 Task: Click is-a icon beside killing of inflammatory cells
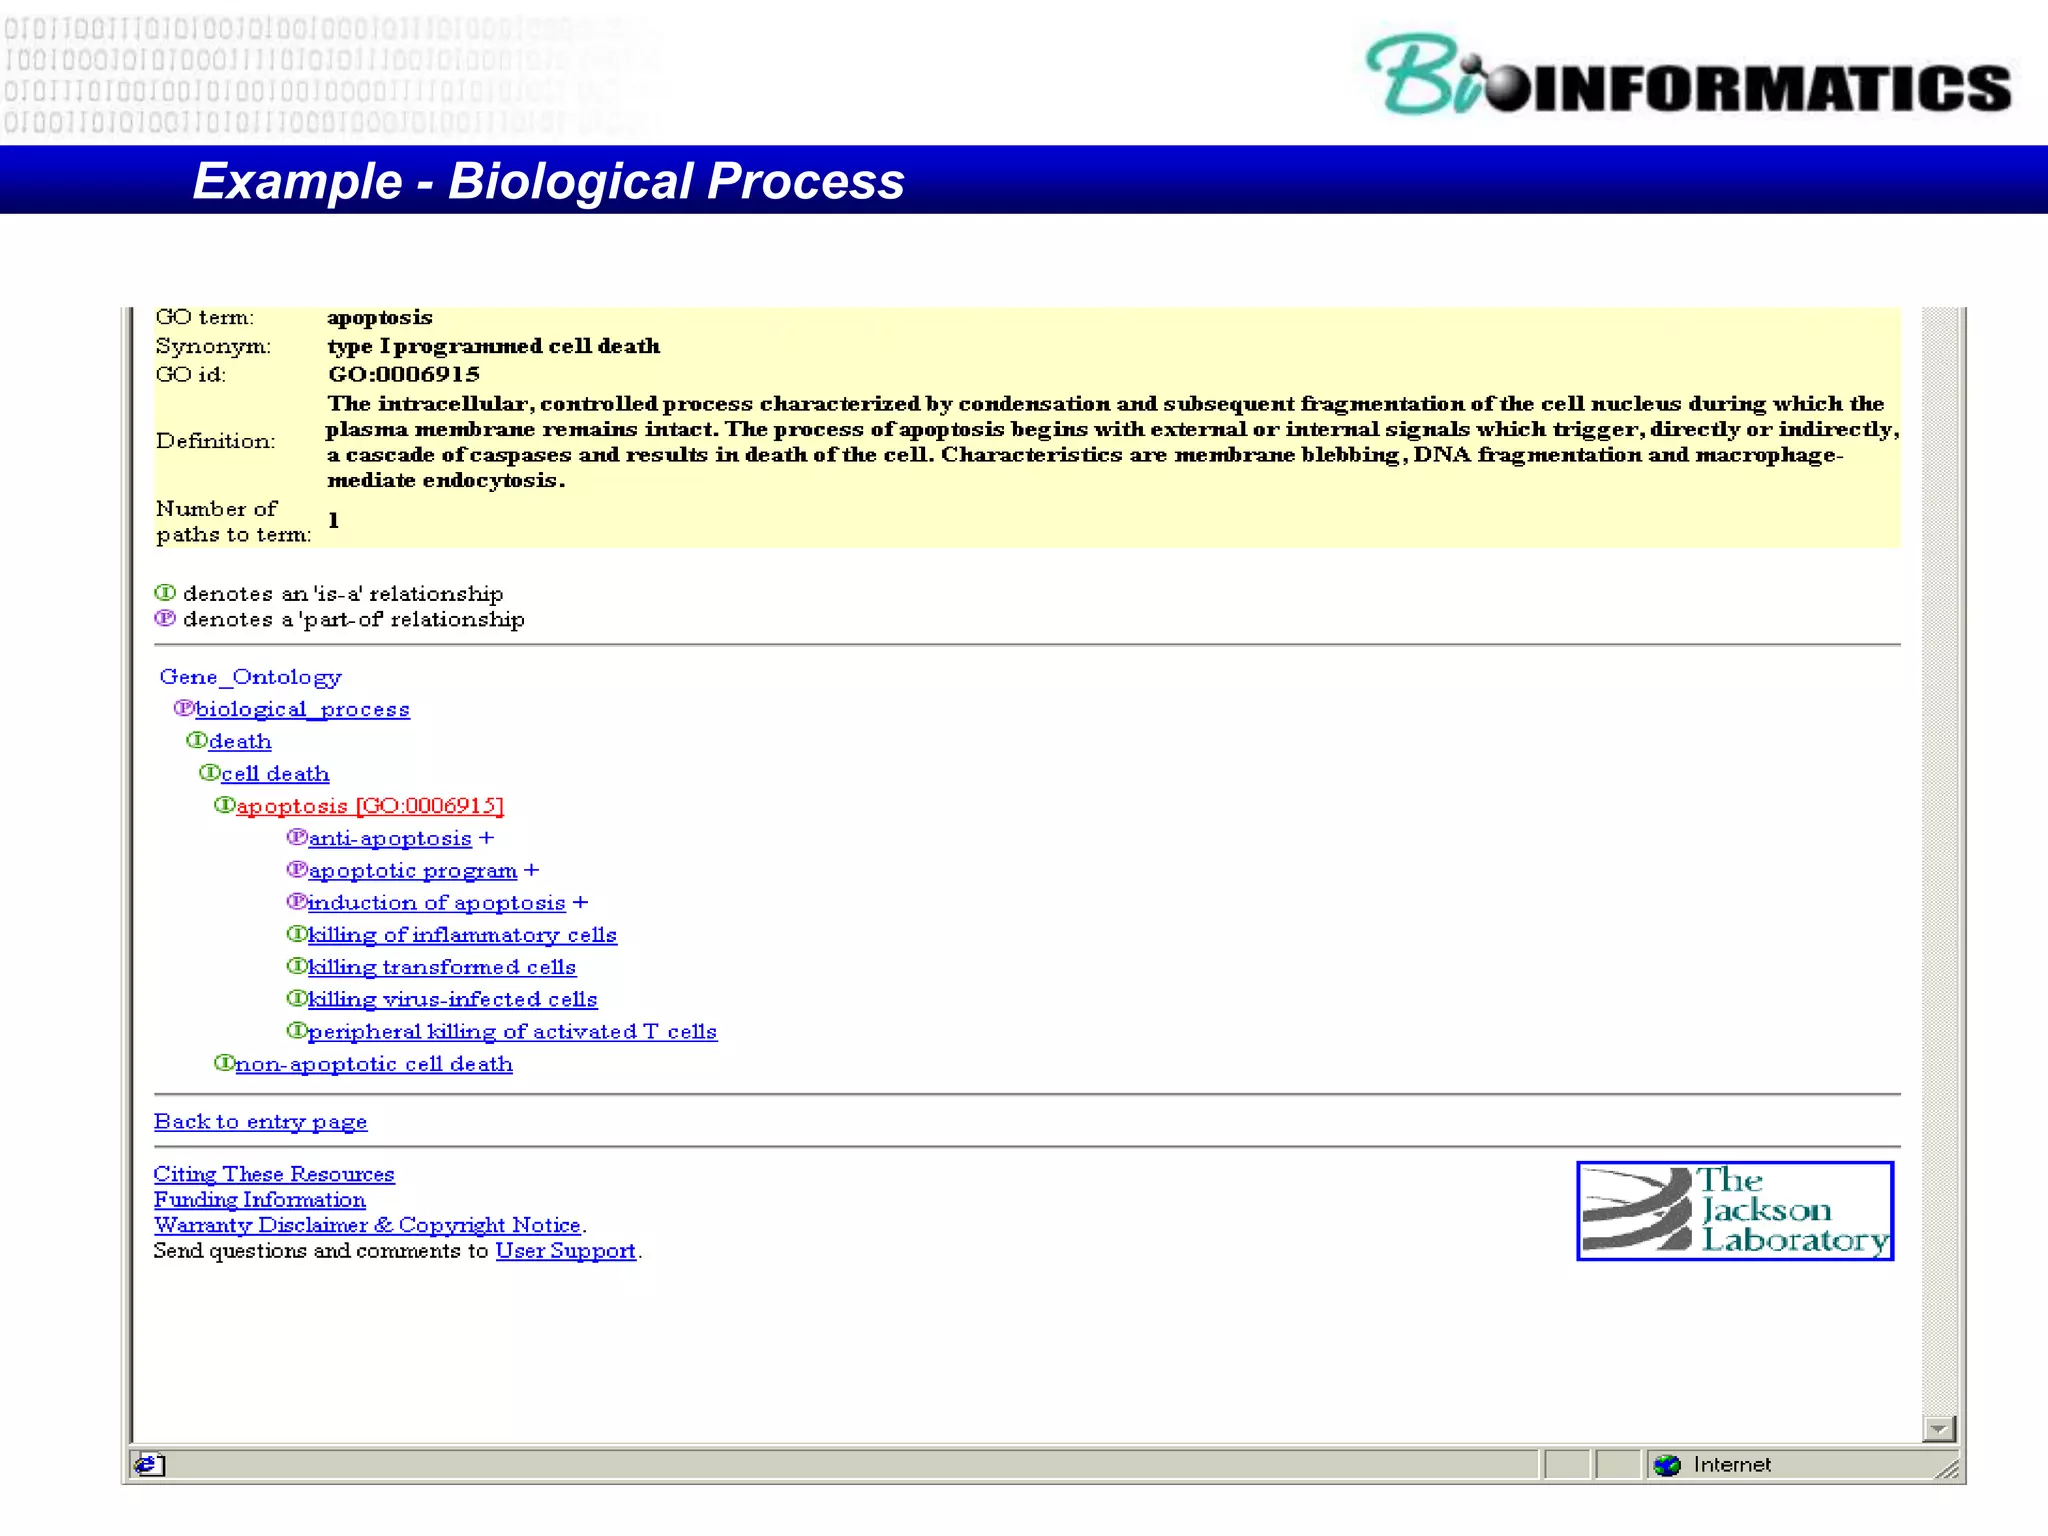[297, 934]
